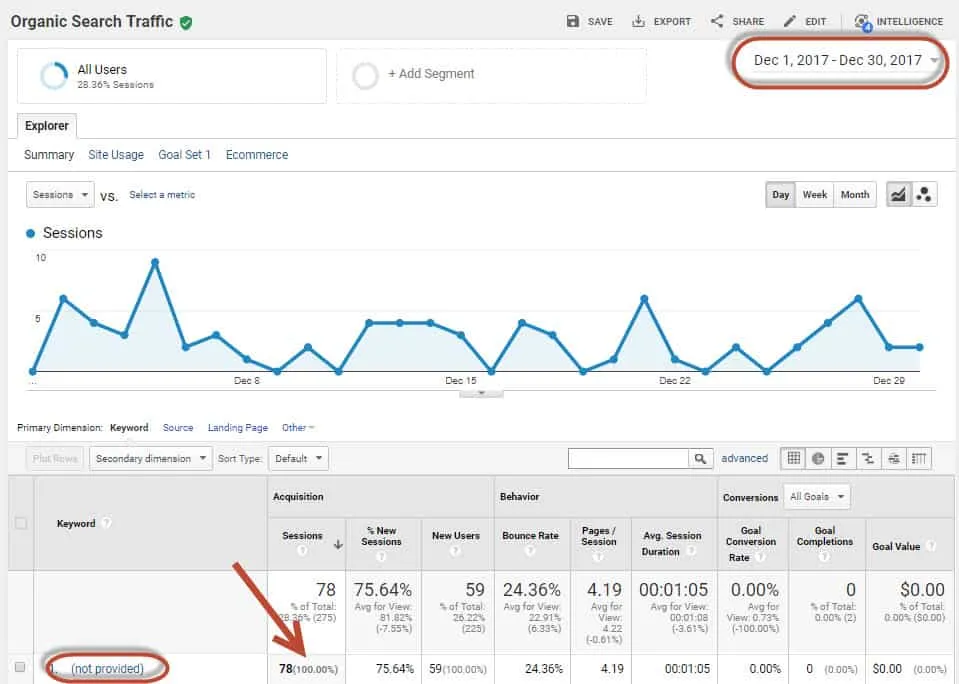This screenshot has width=959, height=684.
Task: Tick the checkbox for the (not provided) row
Action: pos(20,668)
